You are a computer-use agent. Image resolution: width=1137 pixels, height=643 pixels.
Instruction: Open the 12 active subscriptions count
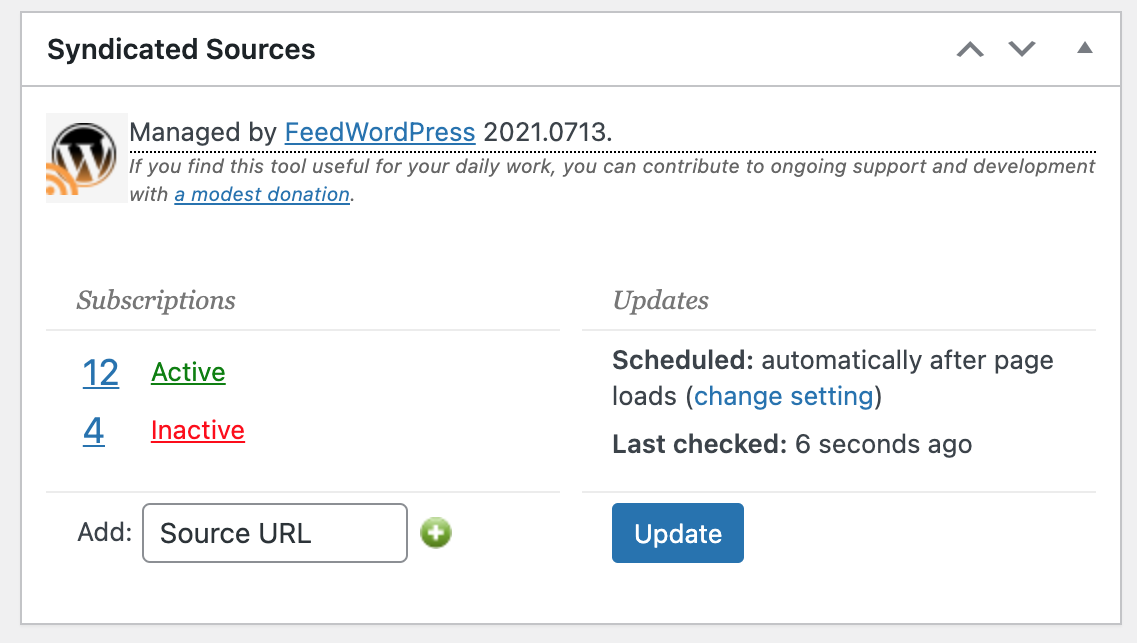click(x=101, y=373)
